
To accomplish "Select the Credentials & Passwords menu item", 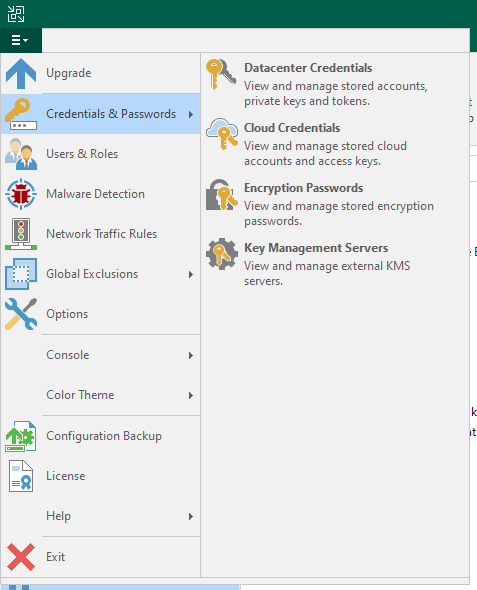I will click(x=100, y=114).
